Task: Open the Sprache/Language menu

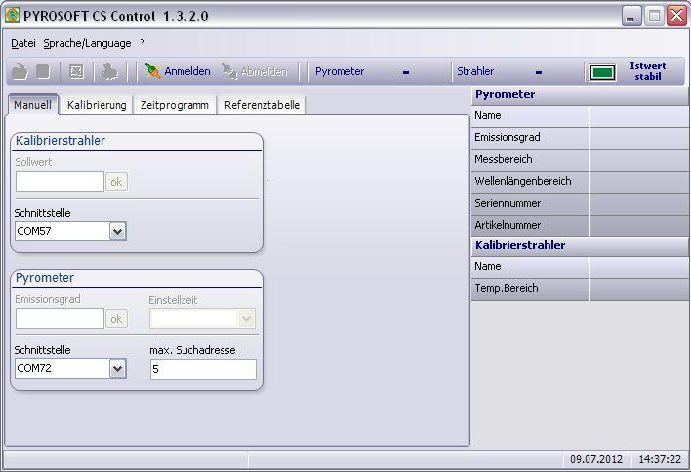Action: coord(87,43)
